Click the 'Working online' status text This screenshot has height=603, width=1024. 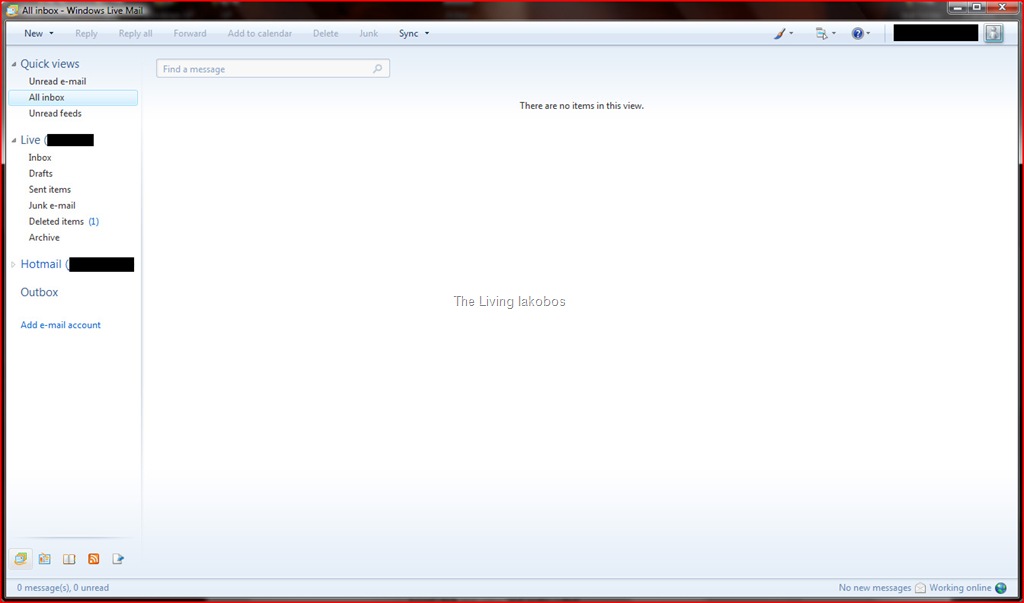[x=960, y=588]
